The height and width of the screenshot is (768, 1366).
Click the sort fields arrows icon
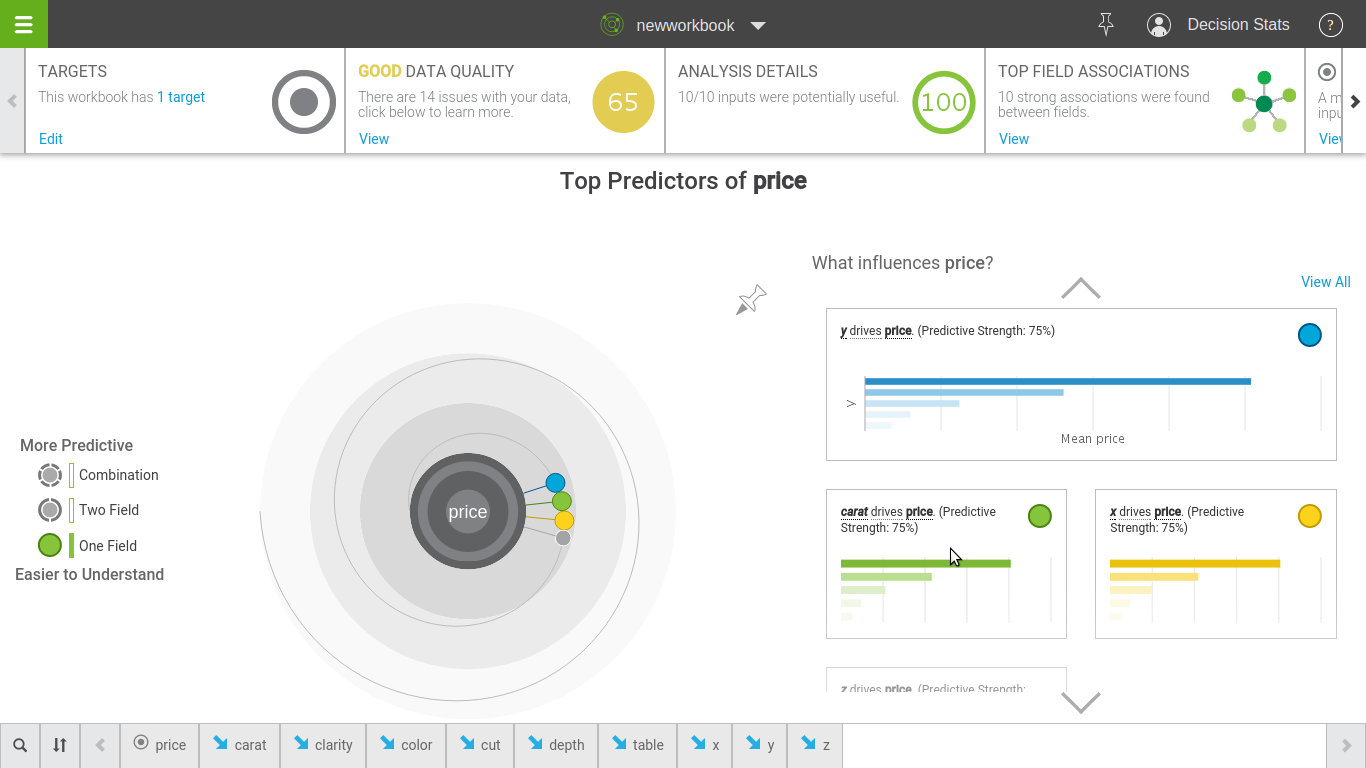(x=60, y=745)
